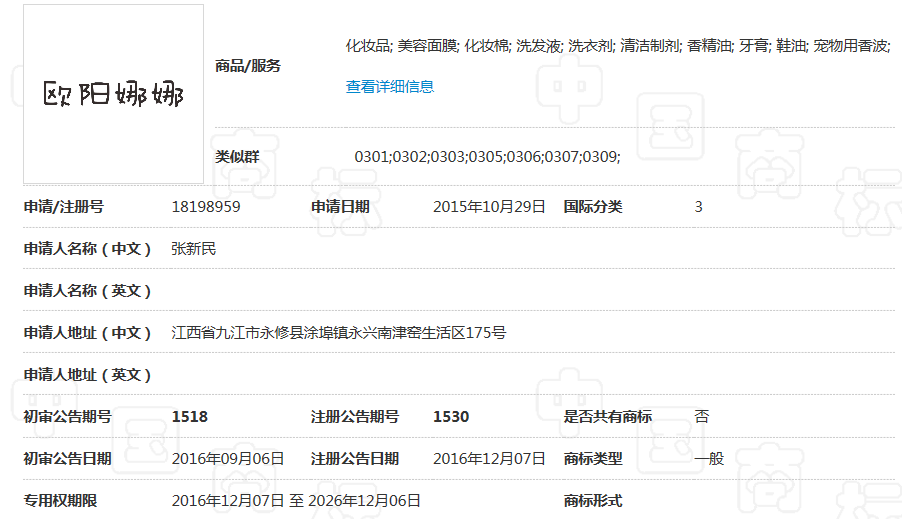This screenshot has height=519, width=902.
Task: Select the applicant address in 江西省九江市
Action: point(339,332)
